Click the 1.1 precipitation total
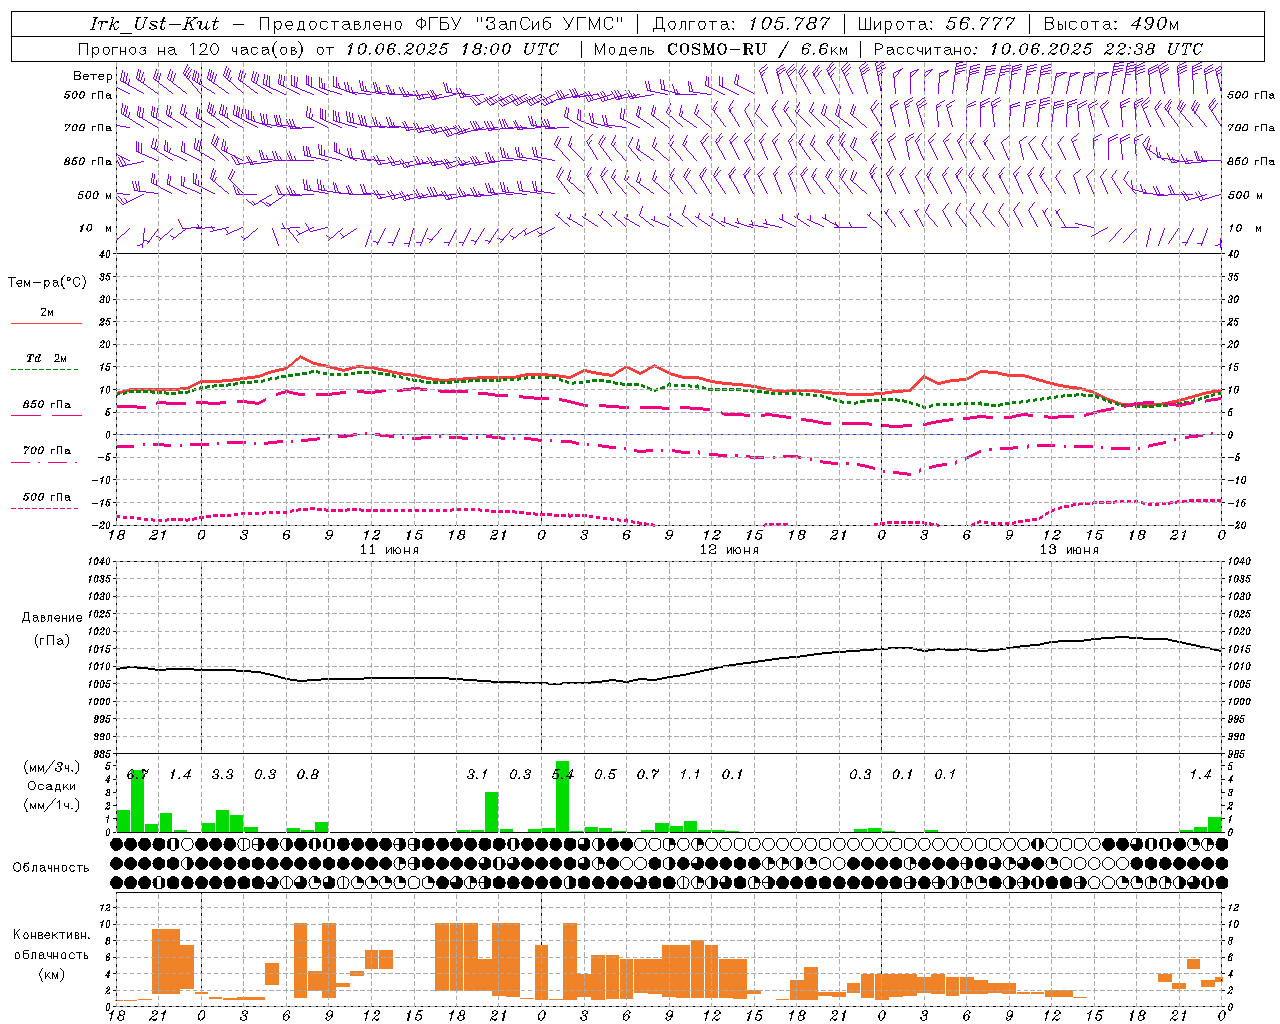This screenshot has height=1024, width=1280. 690,774
